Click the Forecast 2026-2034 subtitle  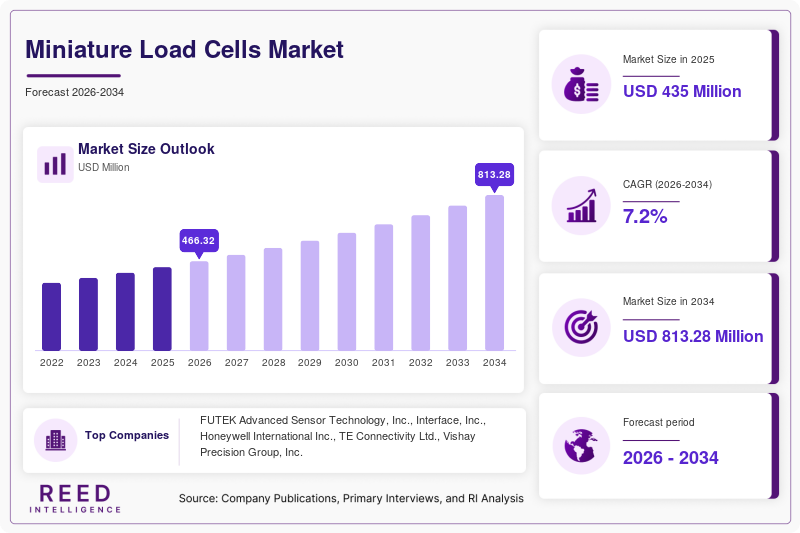pyautogui.click(x=74, y=92)
